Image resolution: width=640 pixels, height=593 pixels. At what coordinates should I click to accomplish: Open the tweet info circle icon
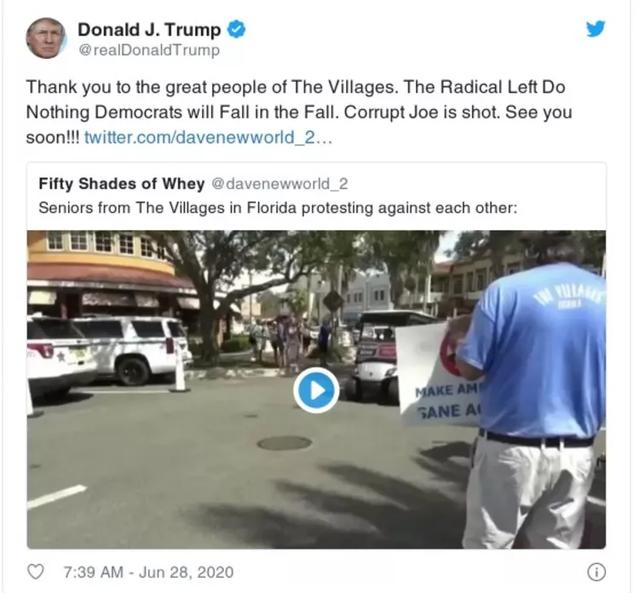point(596,572)
